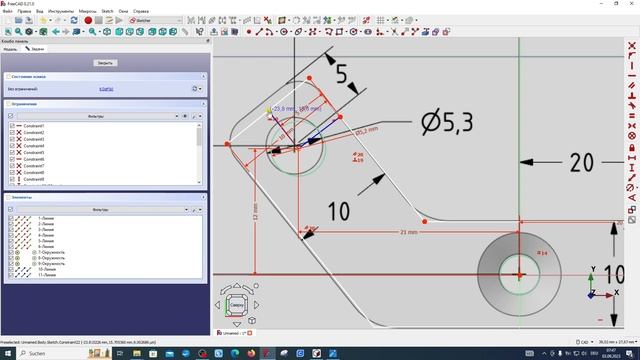Apply the Coincident constraint tool
Screen dimensions: 640x360
coord(632,45)
